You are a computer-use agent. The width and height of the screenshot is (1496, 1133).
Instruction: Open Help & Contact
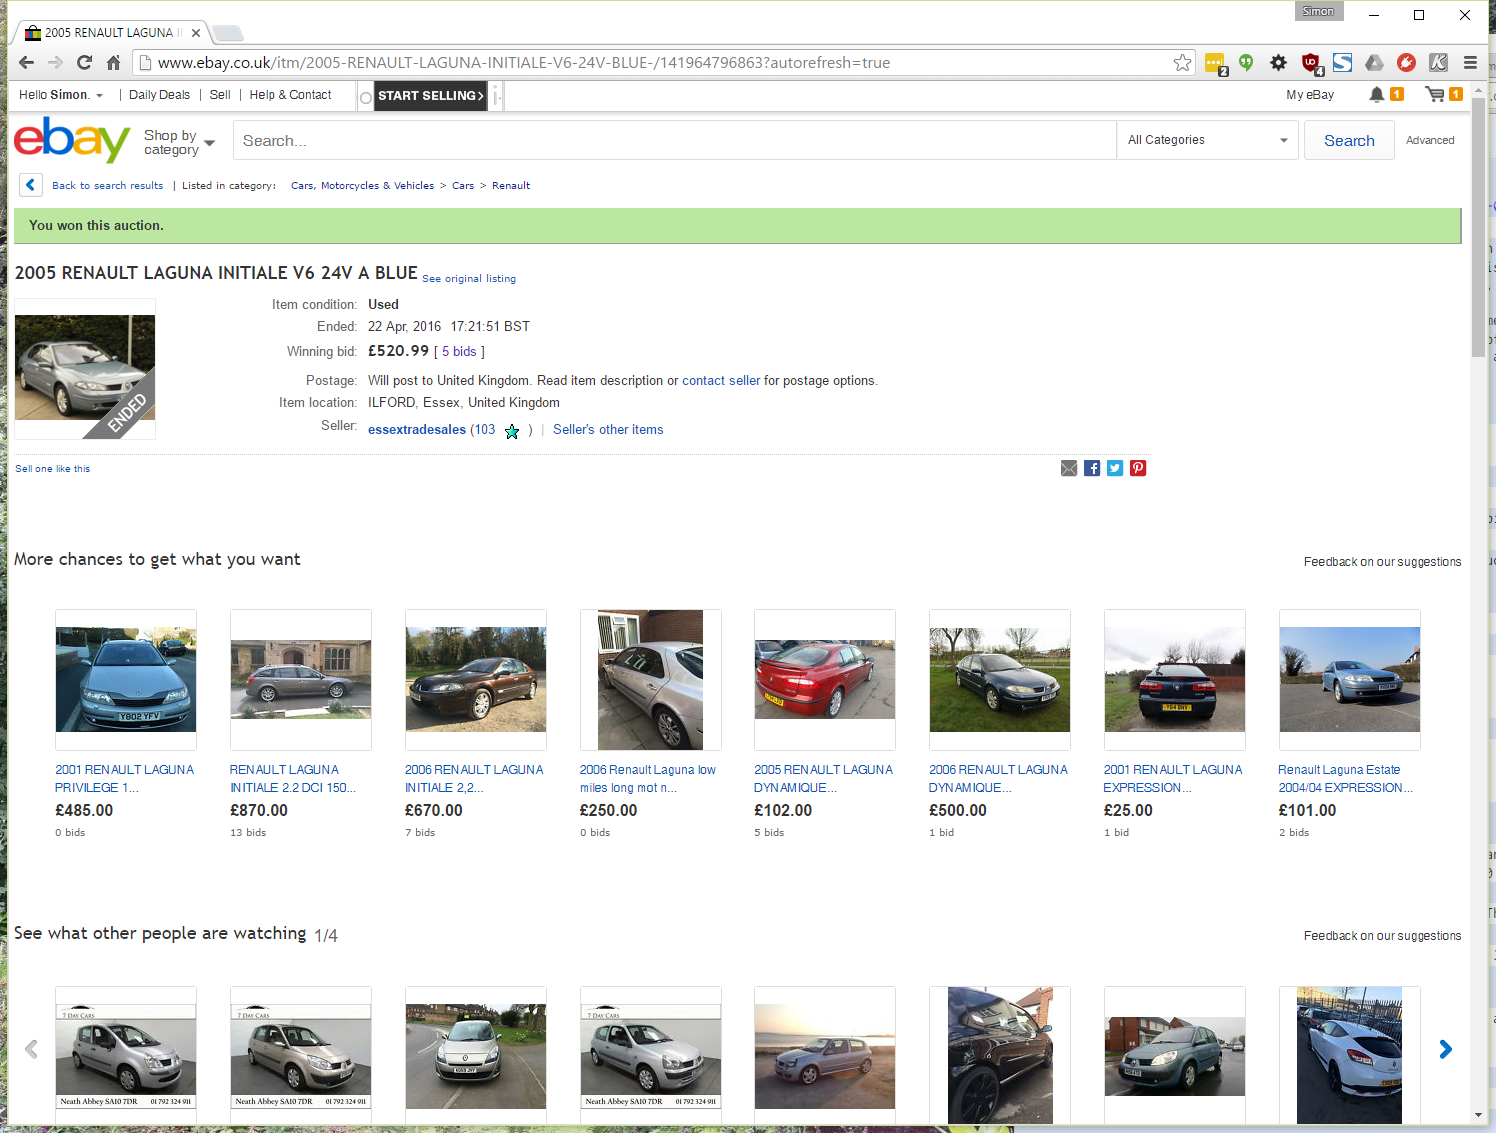click(x=290, y=95)
